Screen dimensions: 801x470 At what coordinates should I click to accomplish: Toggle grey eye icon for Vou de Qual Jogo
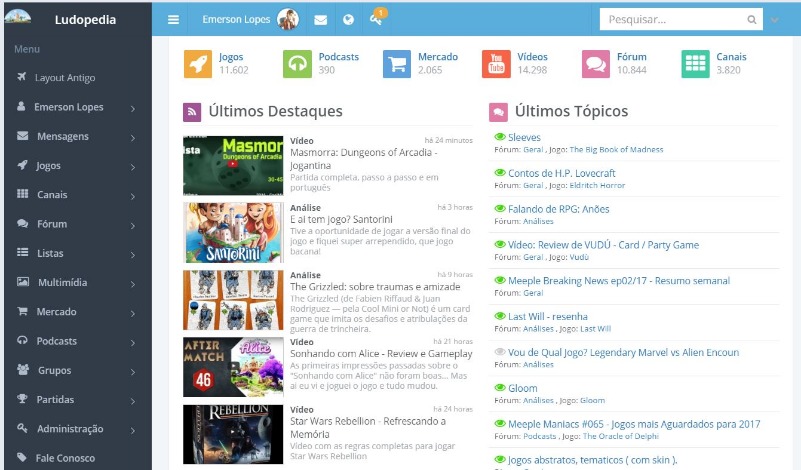tap(500, 351)
